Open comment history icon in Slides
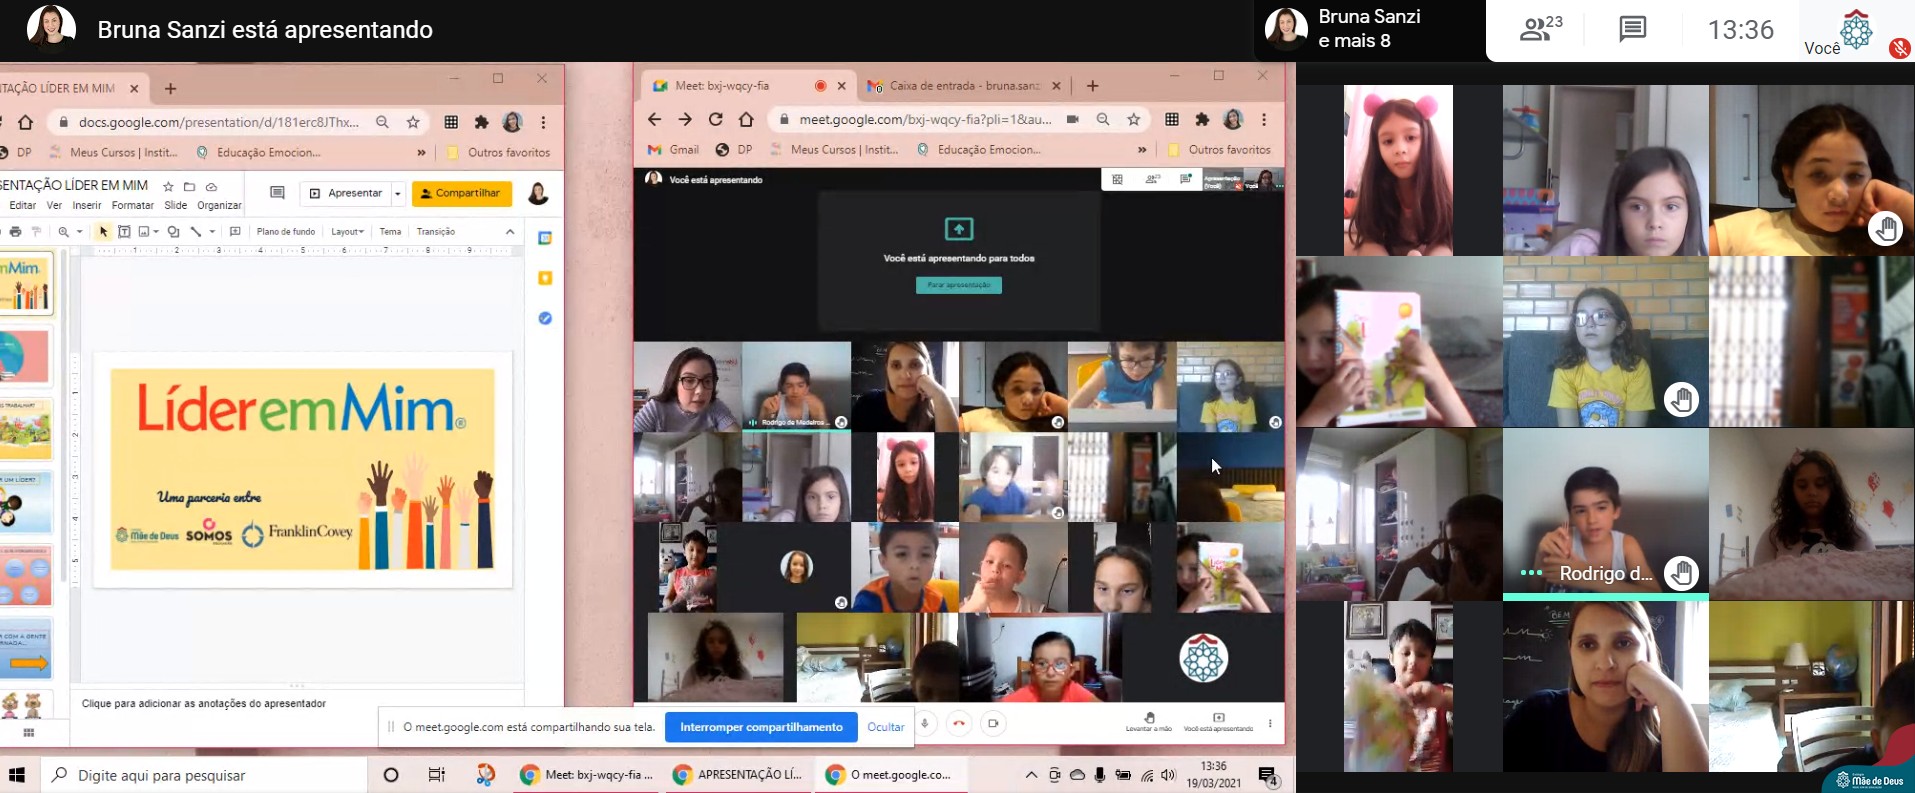This screenshot has width=1915, height=793. [x=278, y=193]
